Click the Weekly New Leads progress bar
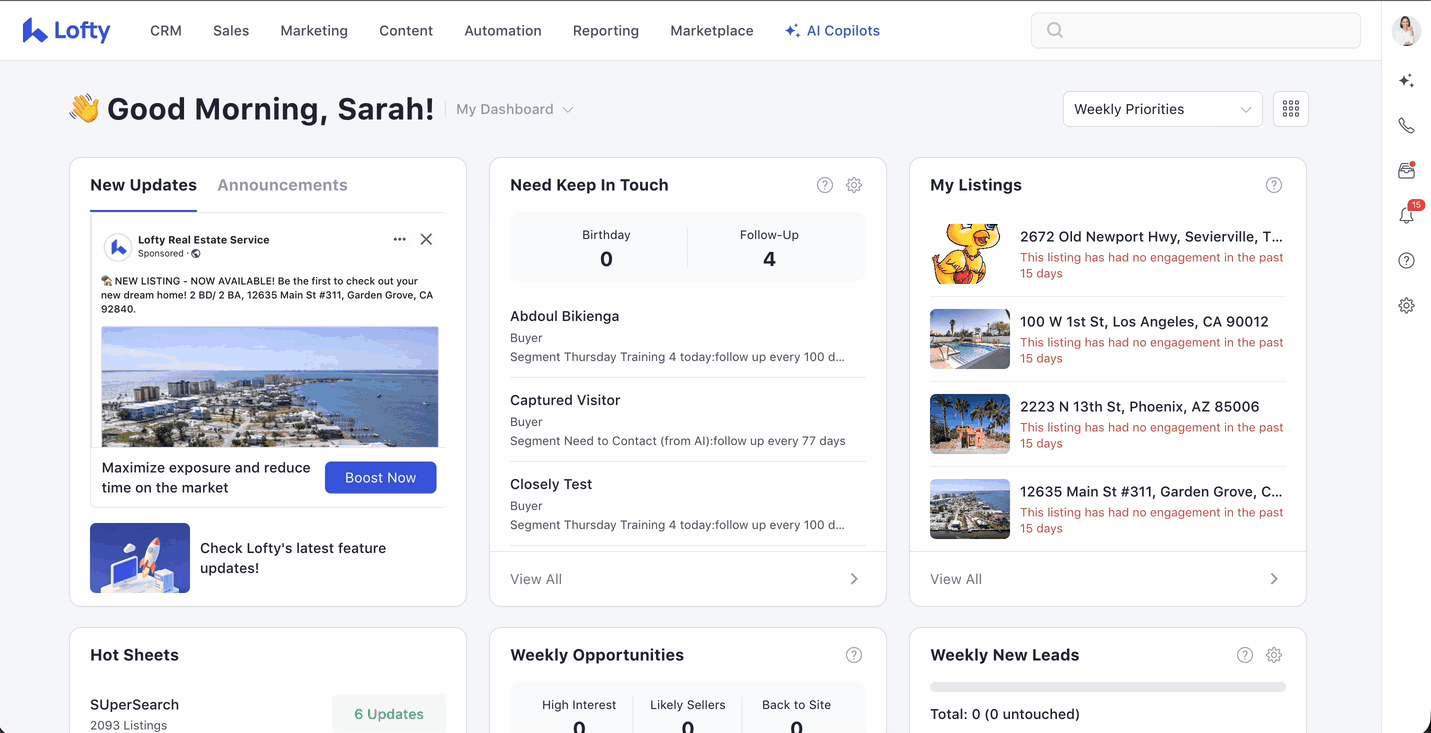1431x733 pixels. [1107, 687]
